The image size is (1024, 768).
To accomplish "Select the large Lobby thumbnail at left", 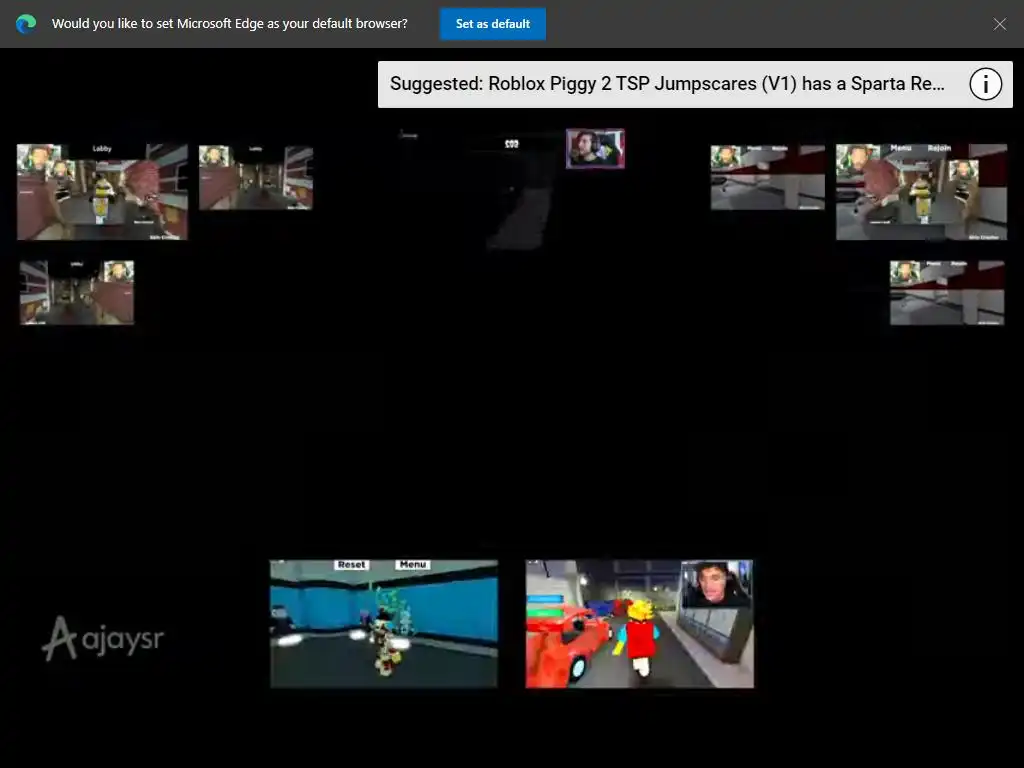I will tap(103, 192).
